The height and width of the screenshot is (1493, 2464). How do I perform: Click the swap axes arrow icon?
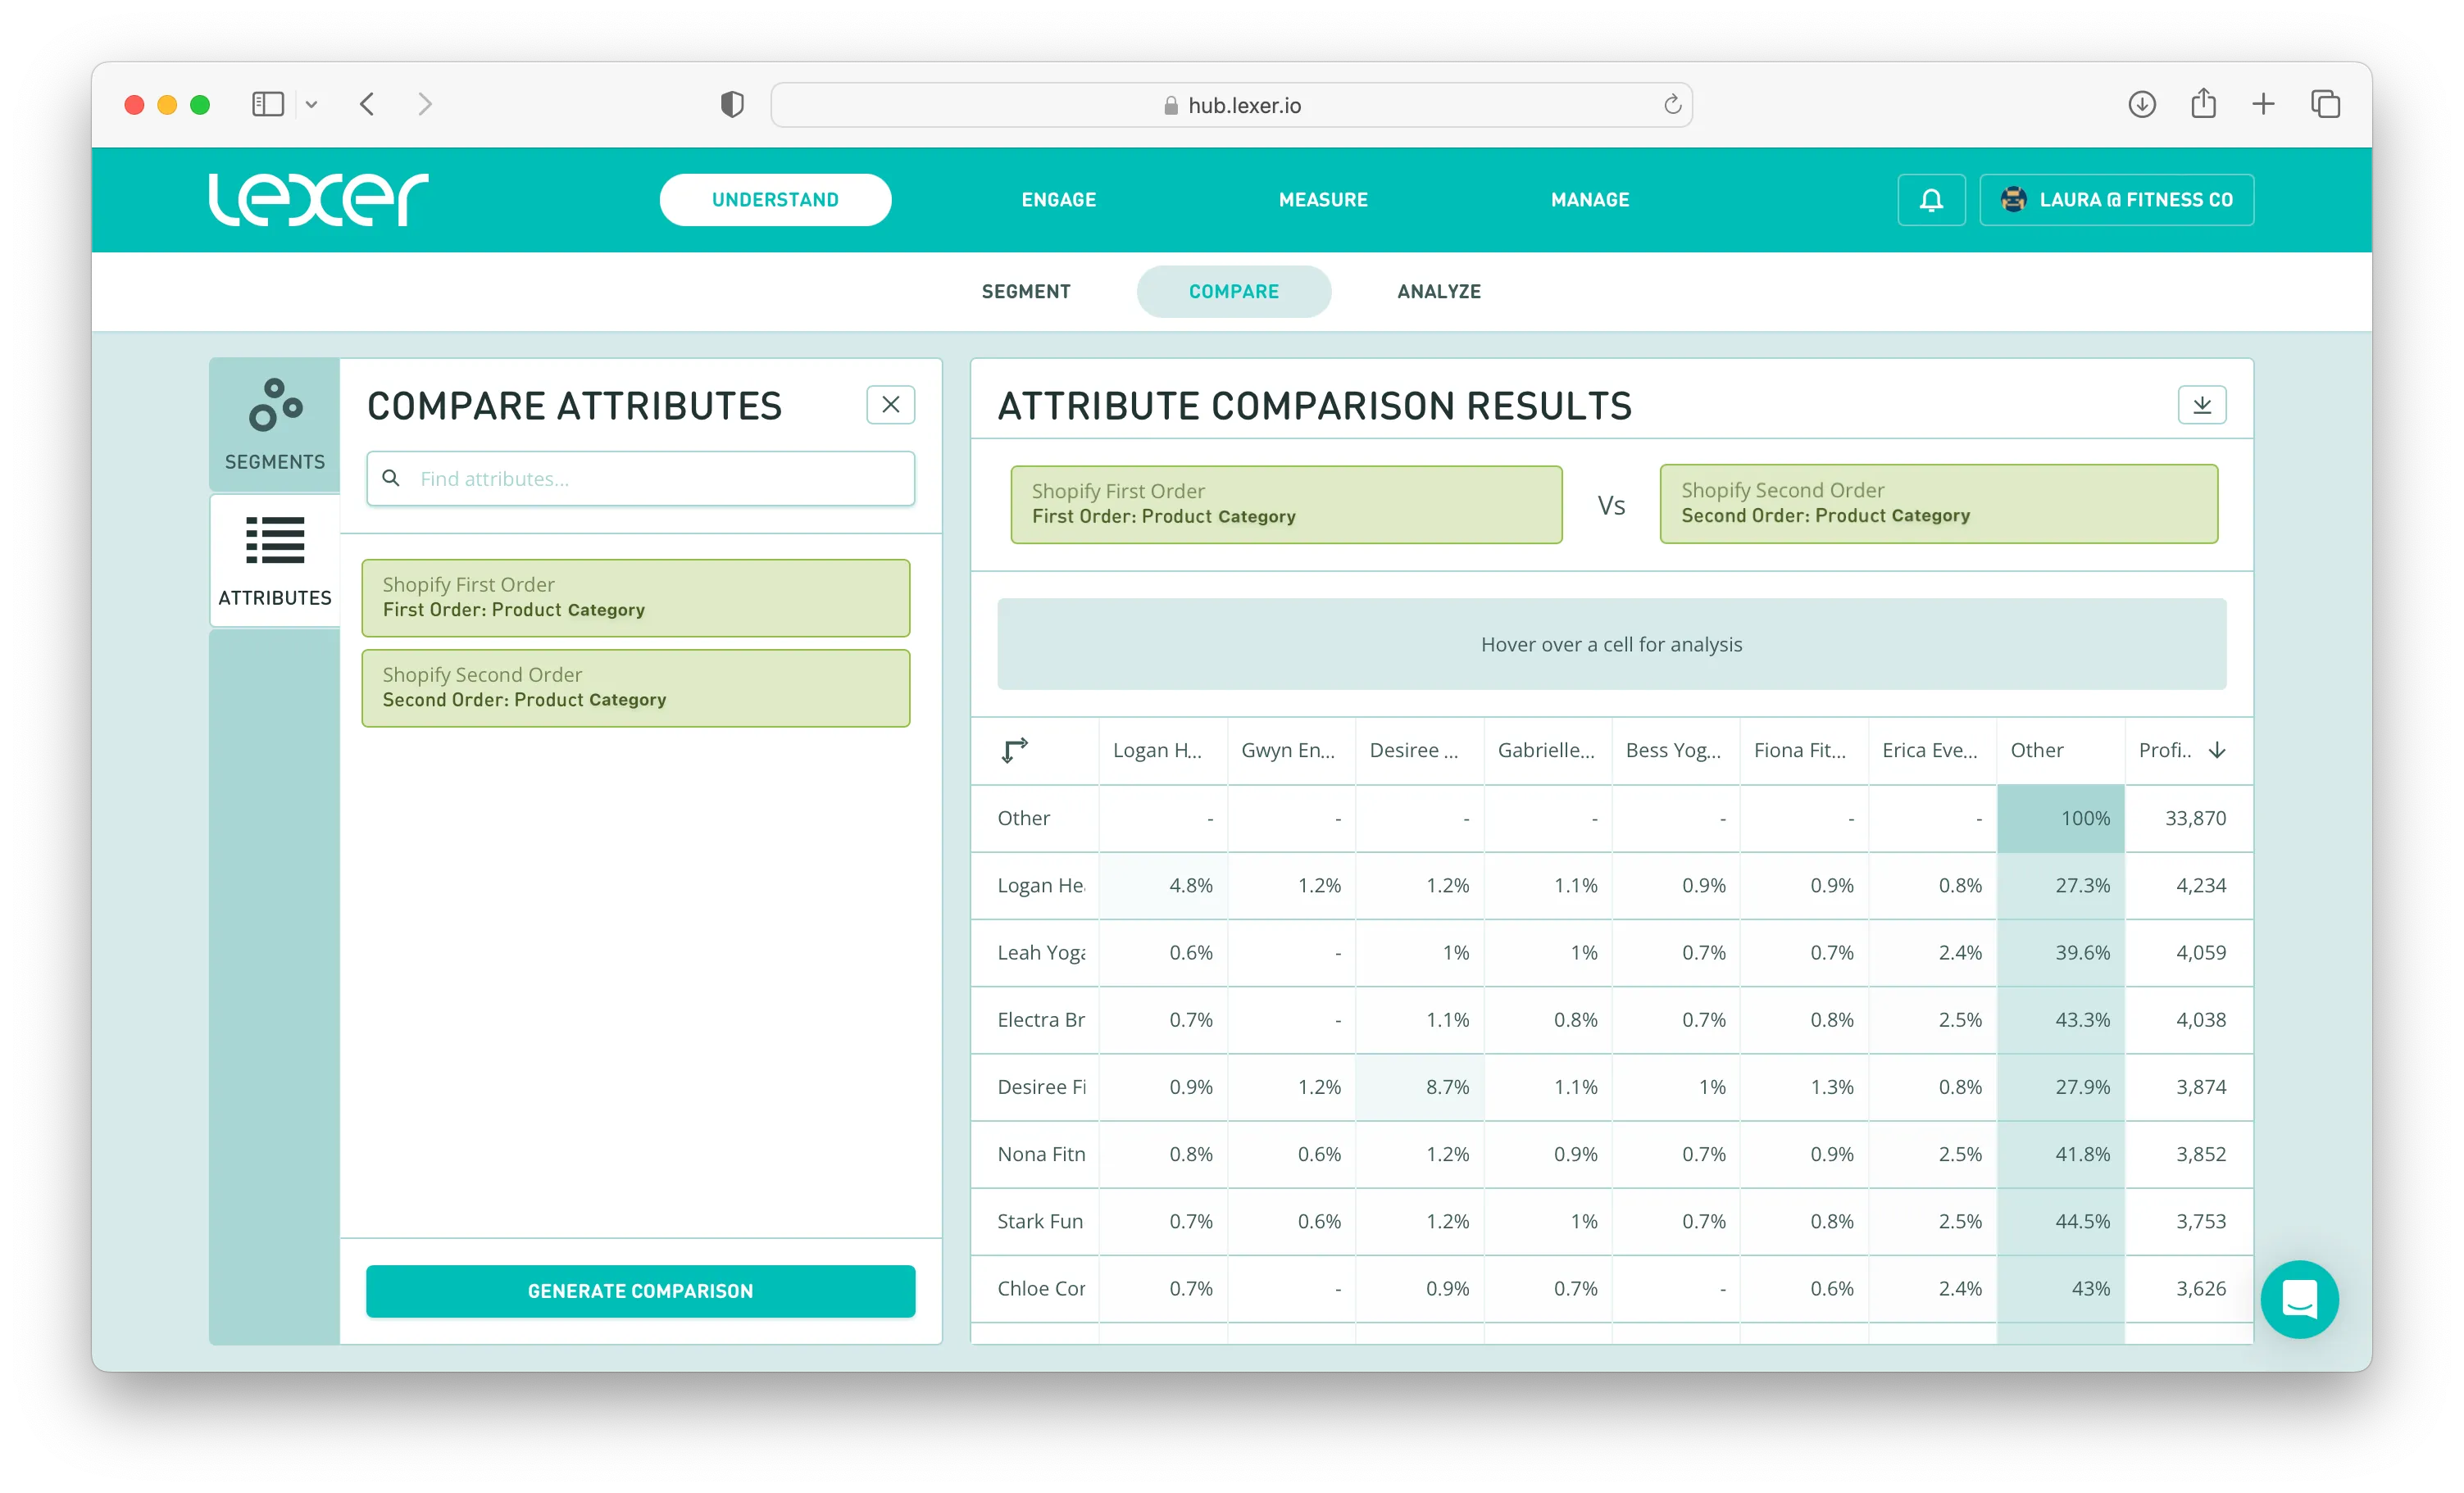[1014, 750]
